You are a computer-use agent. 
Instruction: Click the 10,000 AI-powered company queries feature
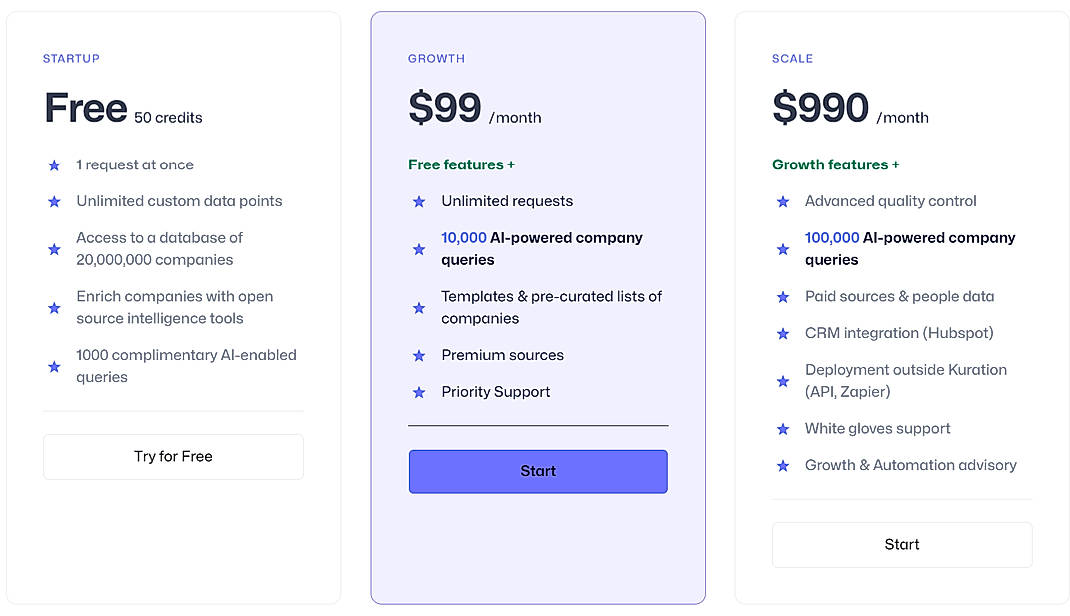(541, 248)
